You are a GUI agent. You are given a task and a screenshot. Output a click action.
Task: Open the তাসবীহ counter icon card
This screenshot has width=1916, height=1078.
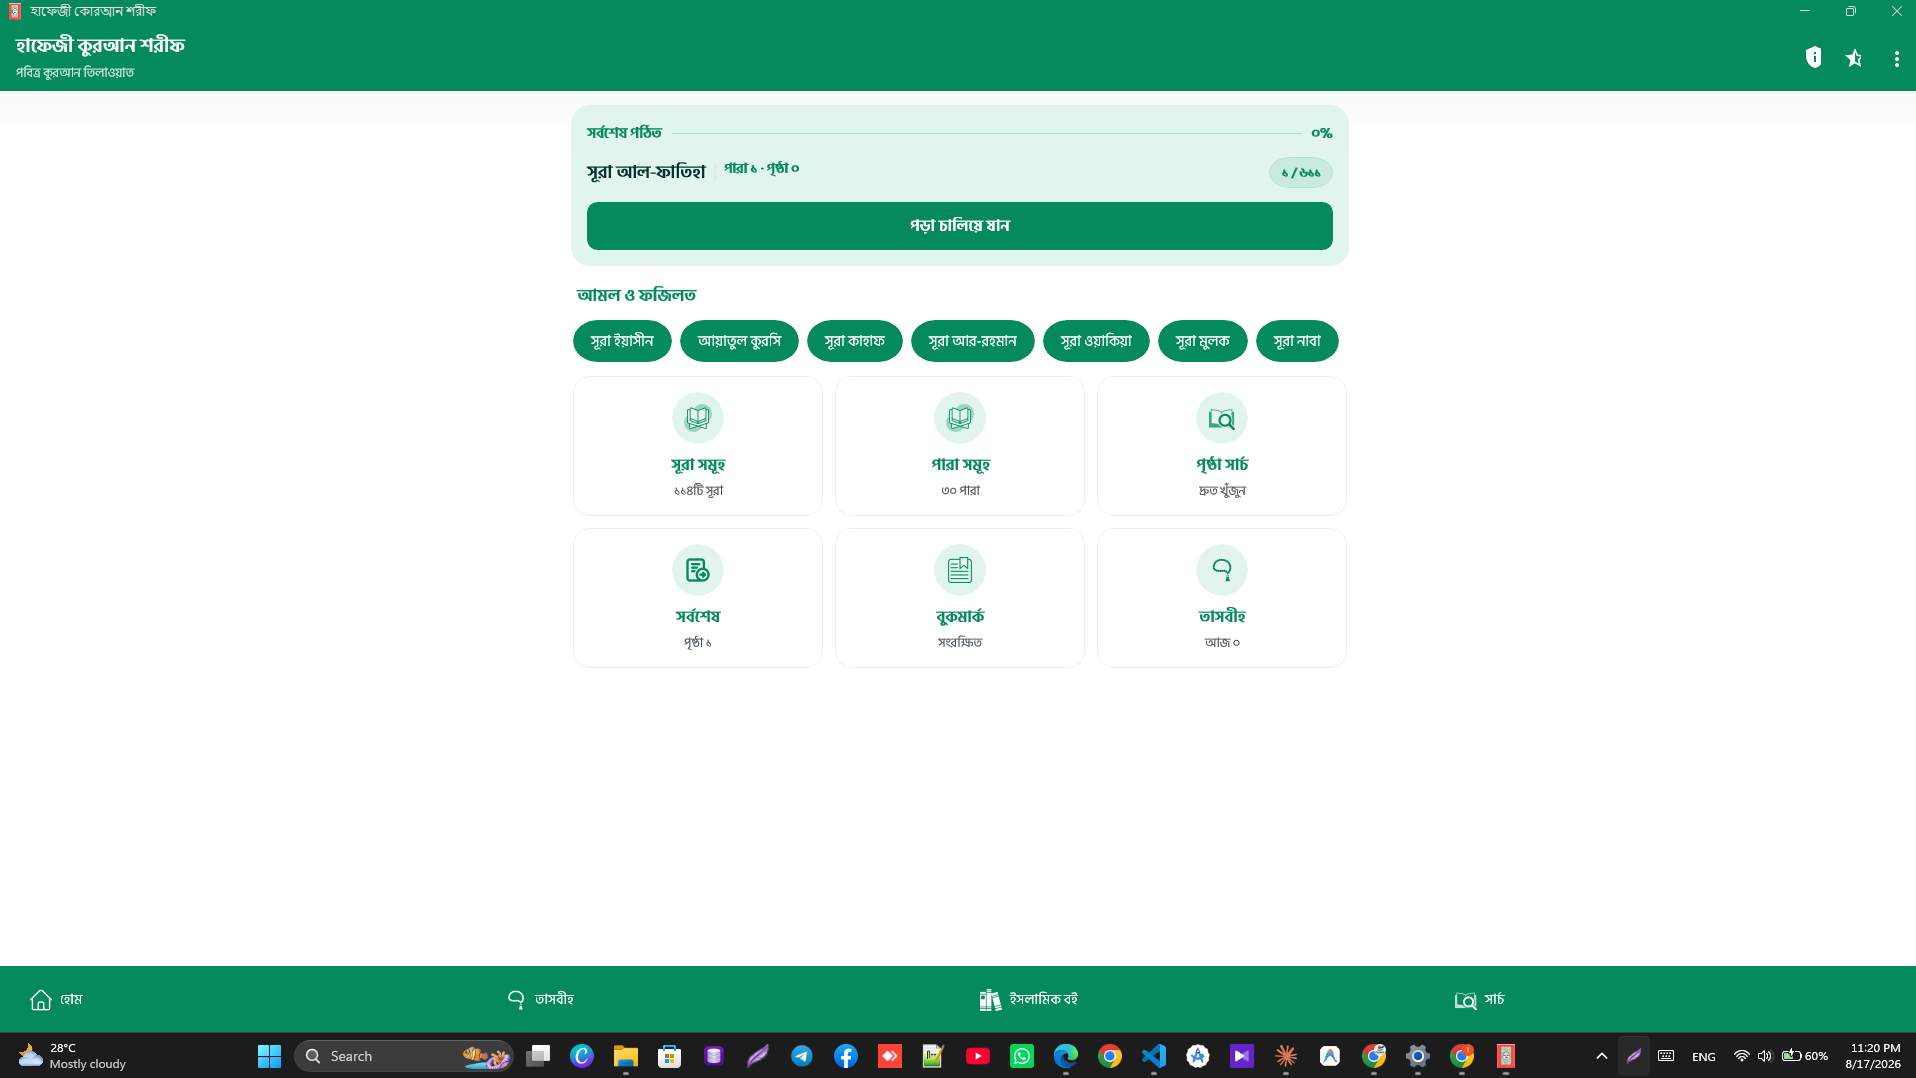tap(1222, 598)
